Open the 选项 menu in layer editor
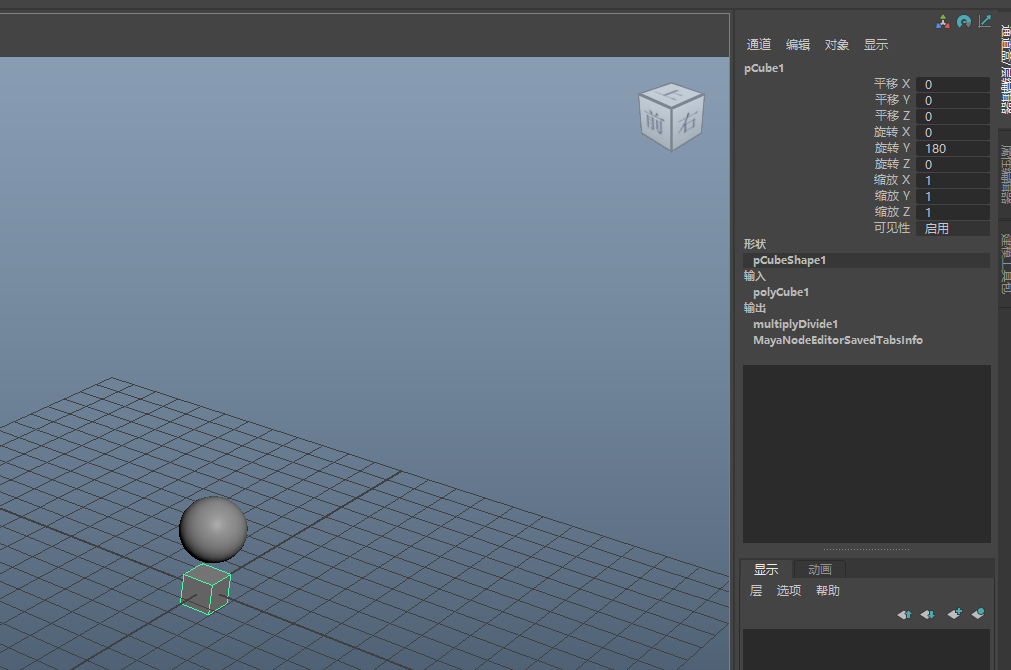 point(789,591)
